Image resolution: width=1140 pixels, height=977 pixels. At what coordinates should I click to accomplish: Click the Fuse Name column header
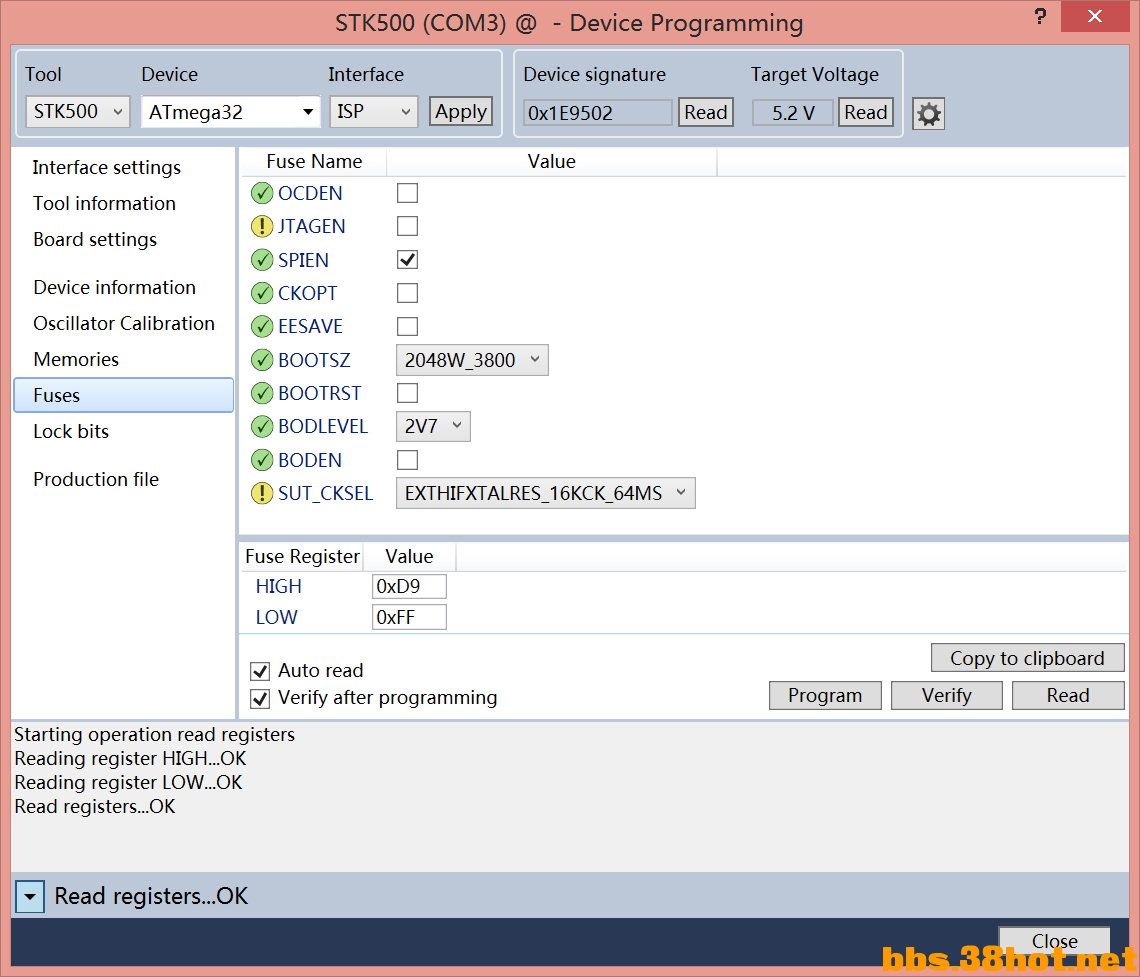click(x=314, y=162)
